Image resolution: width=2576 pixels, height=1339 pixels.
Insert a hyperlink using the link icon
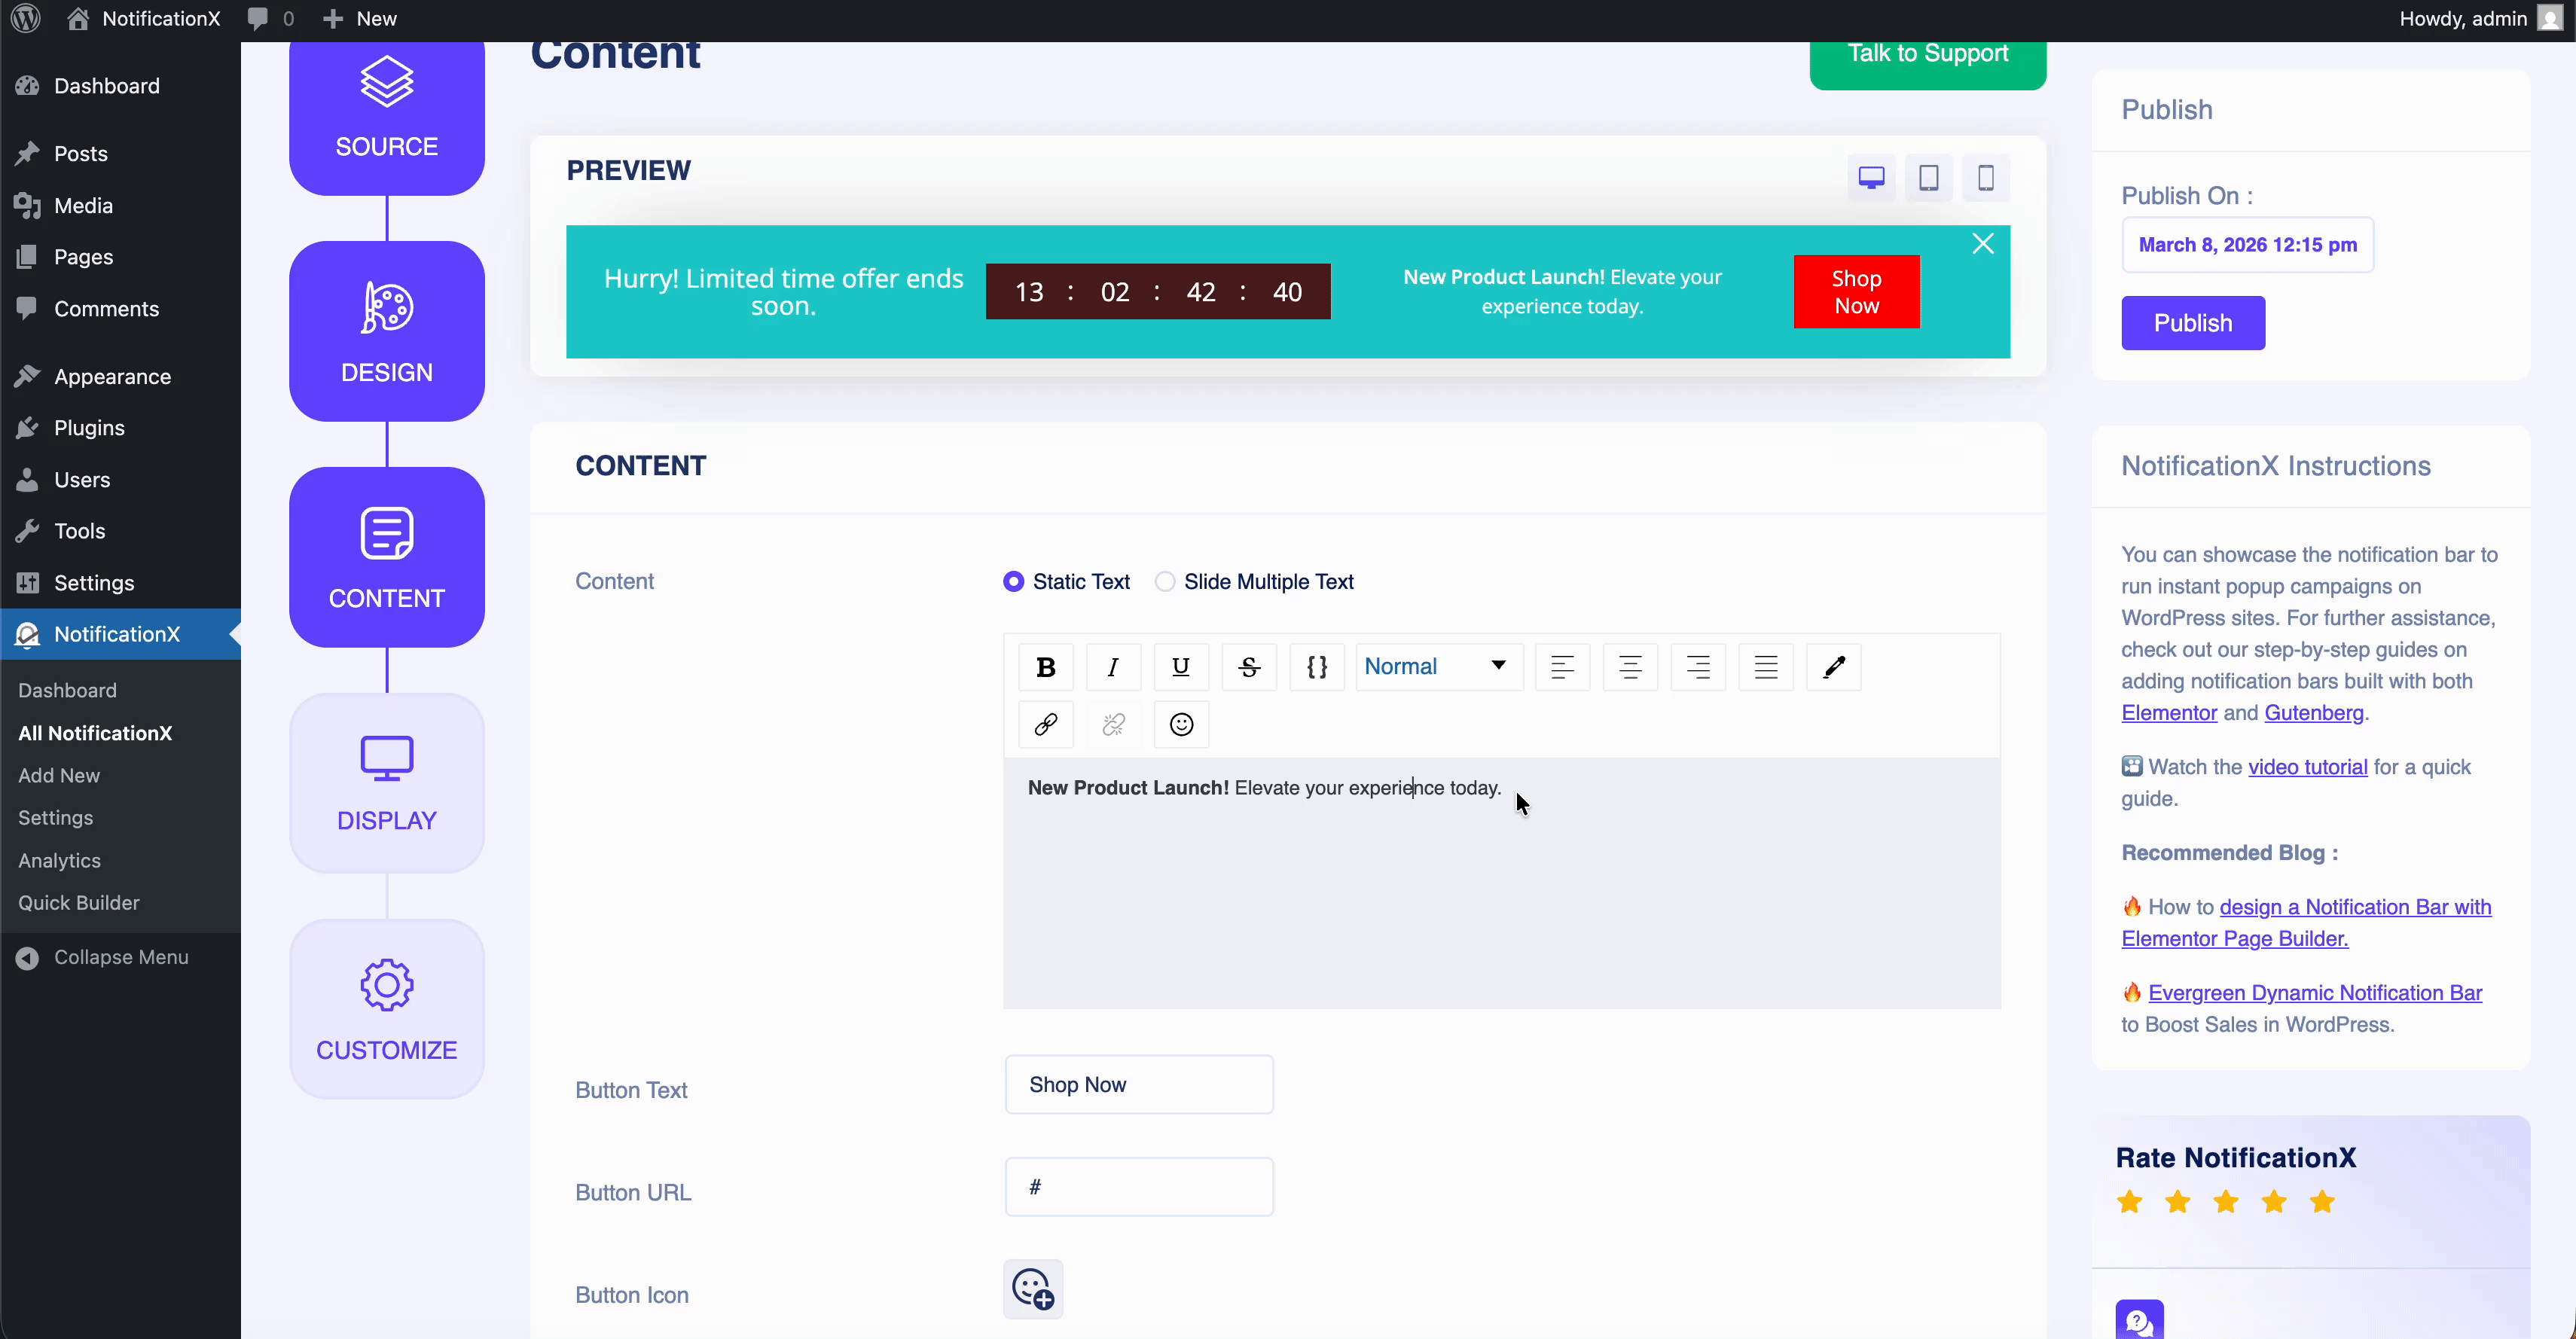pyautogui.click(x=1045, y=724)
